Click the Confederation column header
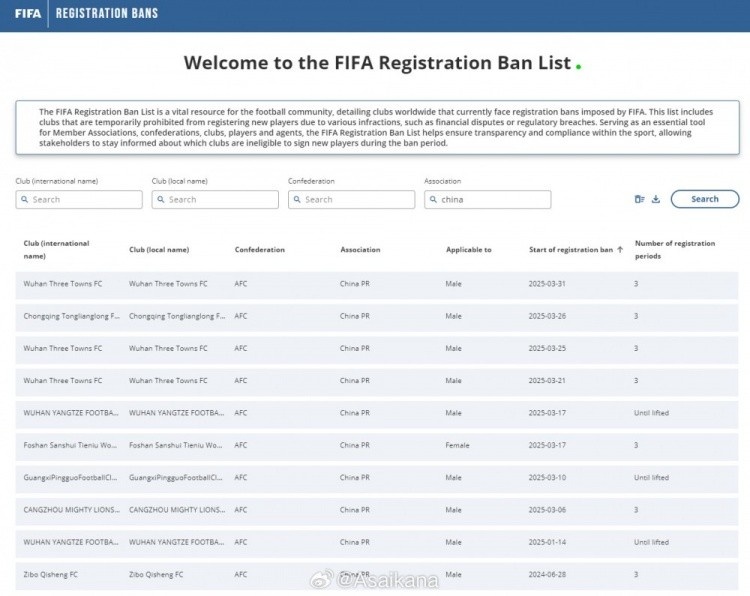Screen dimensions: 750x596 [259, 250]
